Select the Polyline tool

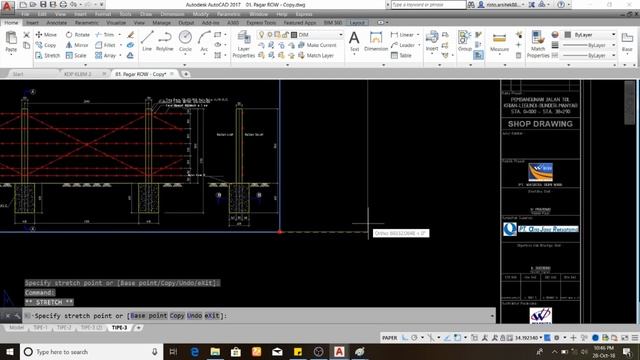[x=164, y=41]
